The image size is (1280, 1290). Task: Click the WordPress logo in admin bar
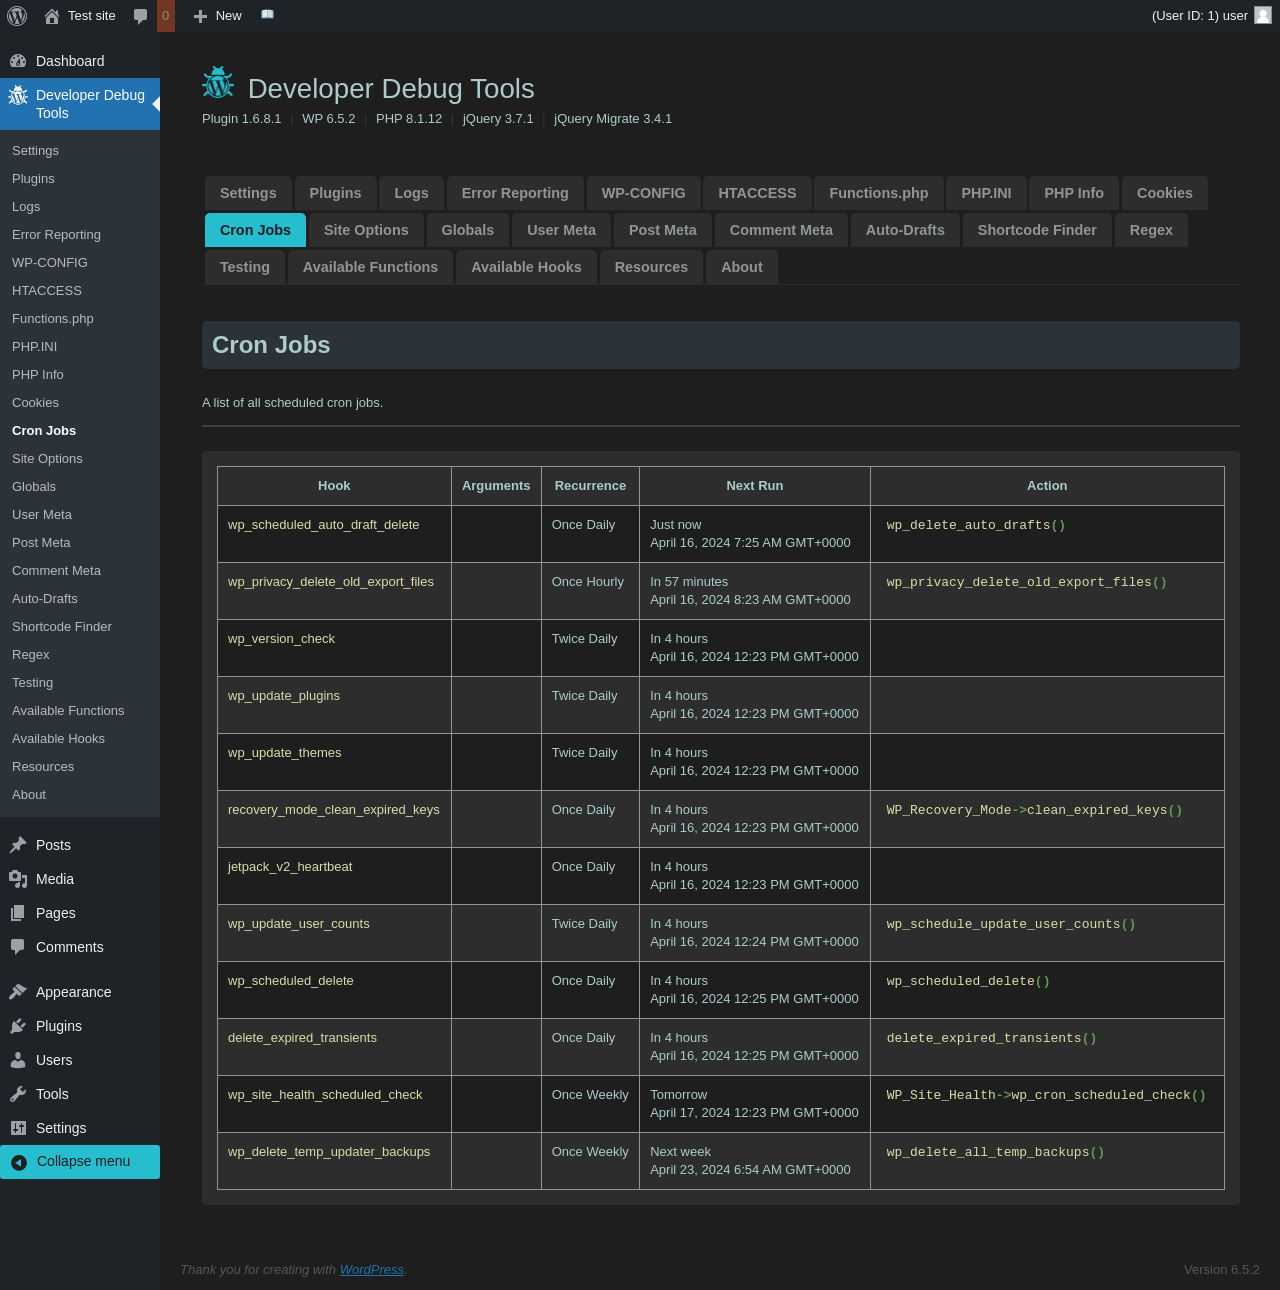[x=17, y=16]
